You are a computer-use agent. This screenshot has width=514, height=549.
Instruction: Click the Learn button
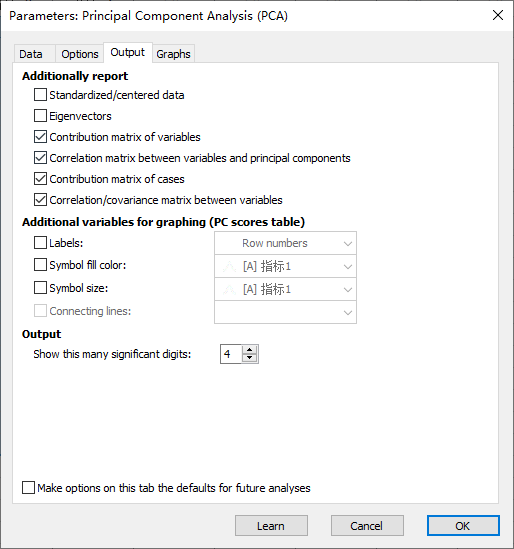271,526
